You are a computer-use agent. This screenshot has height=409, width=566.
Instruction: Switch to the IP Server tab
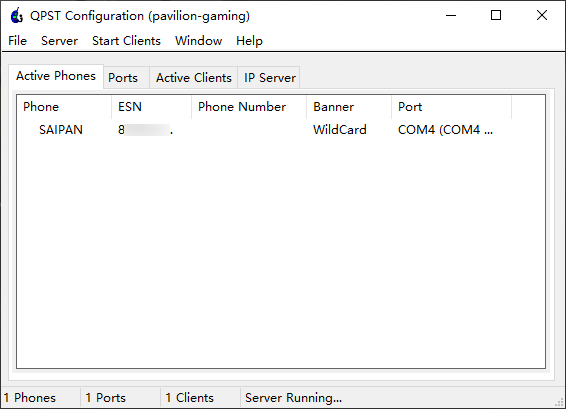click(270, 78)
